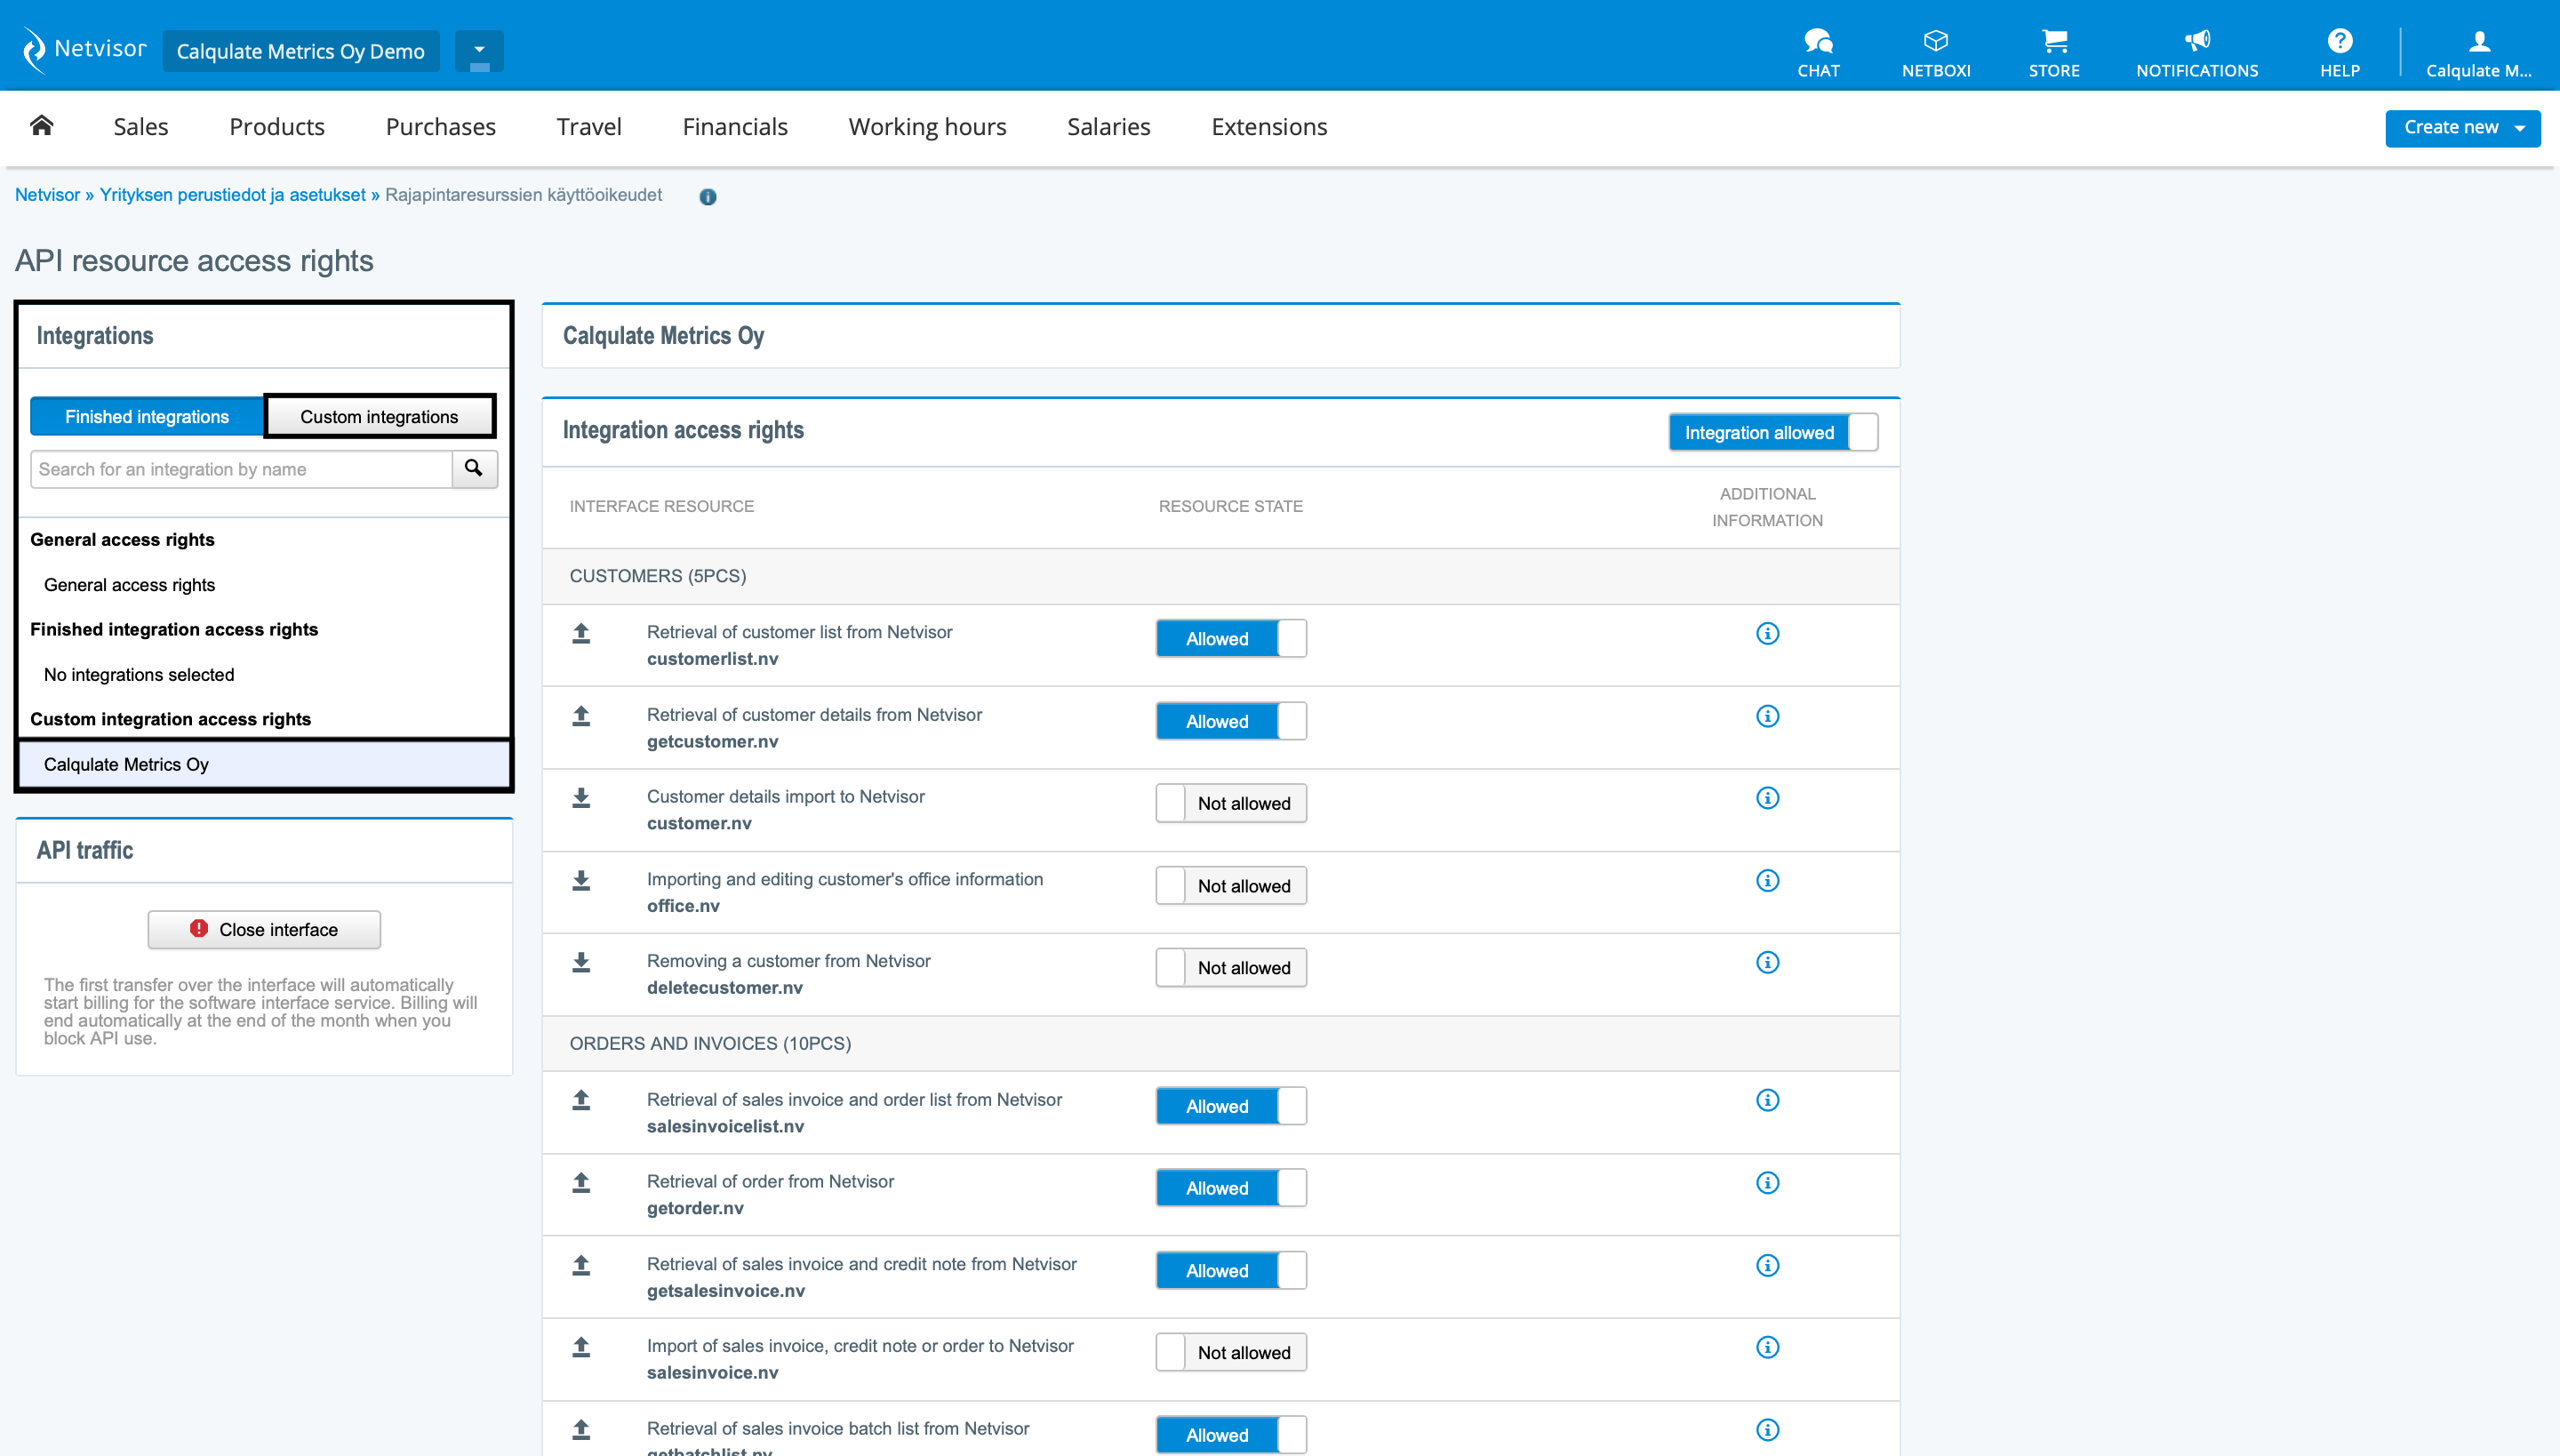The width and height of the screenshot is (2560, 1456).
Task: Toggle customer.nv Not allowed switch
Action: click(x=1230, y=803)
